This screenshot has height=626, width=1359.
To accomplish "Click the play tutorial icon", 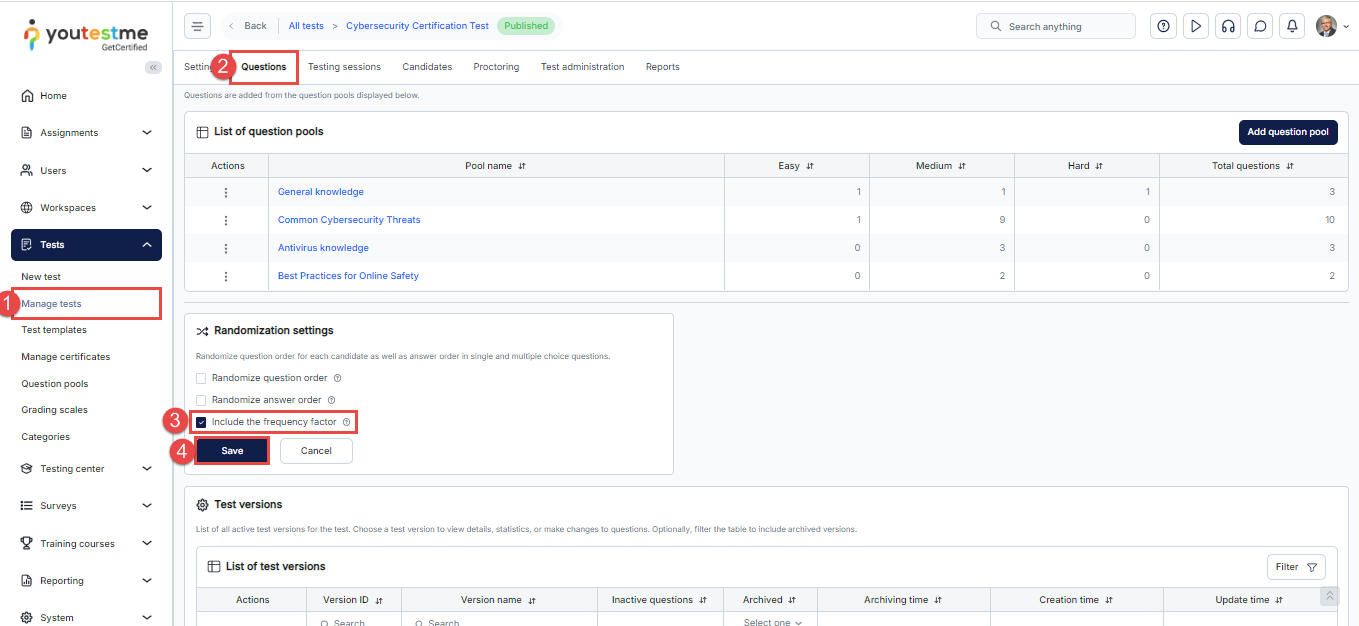I will 1195,26.
